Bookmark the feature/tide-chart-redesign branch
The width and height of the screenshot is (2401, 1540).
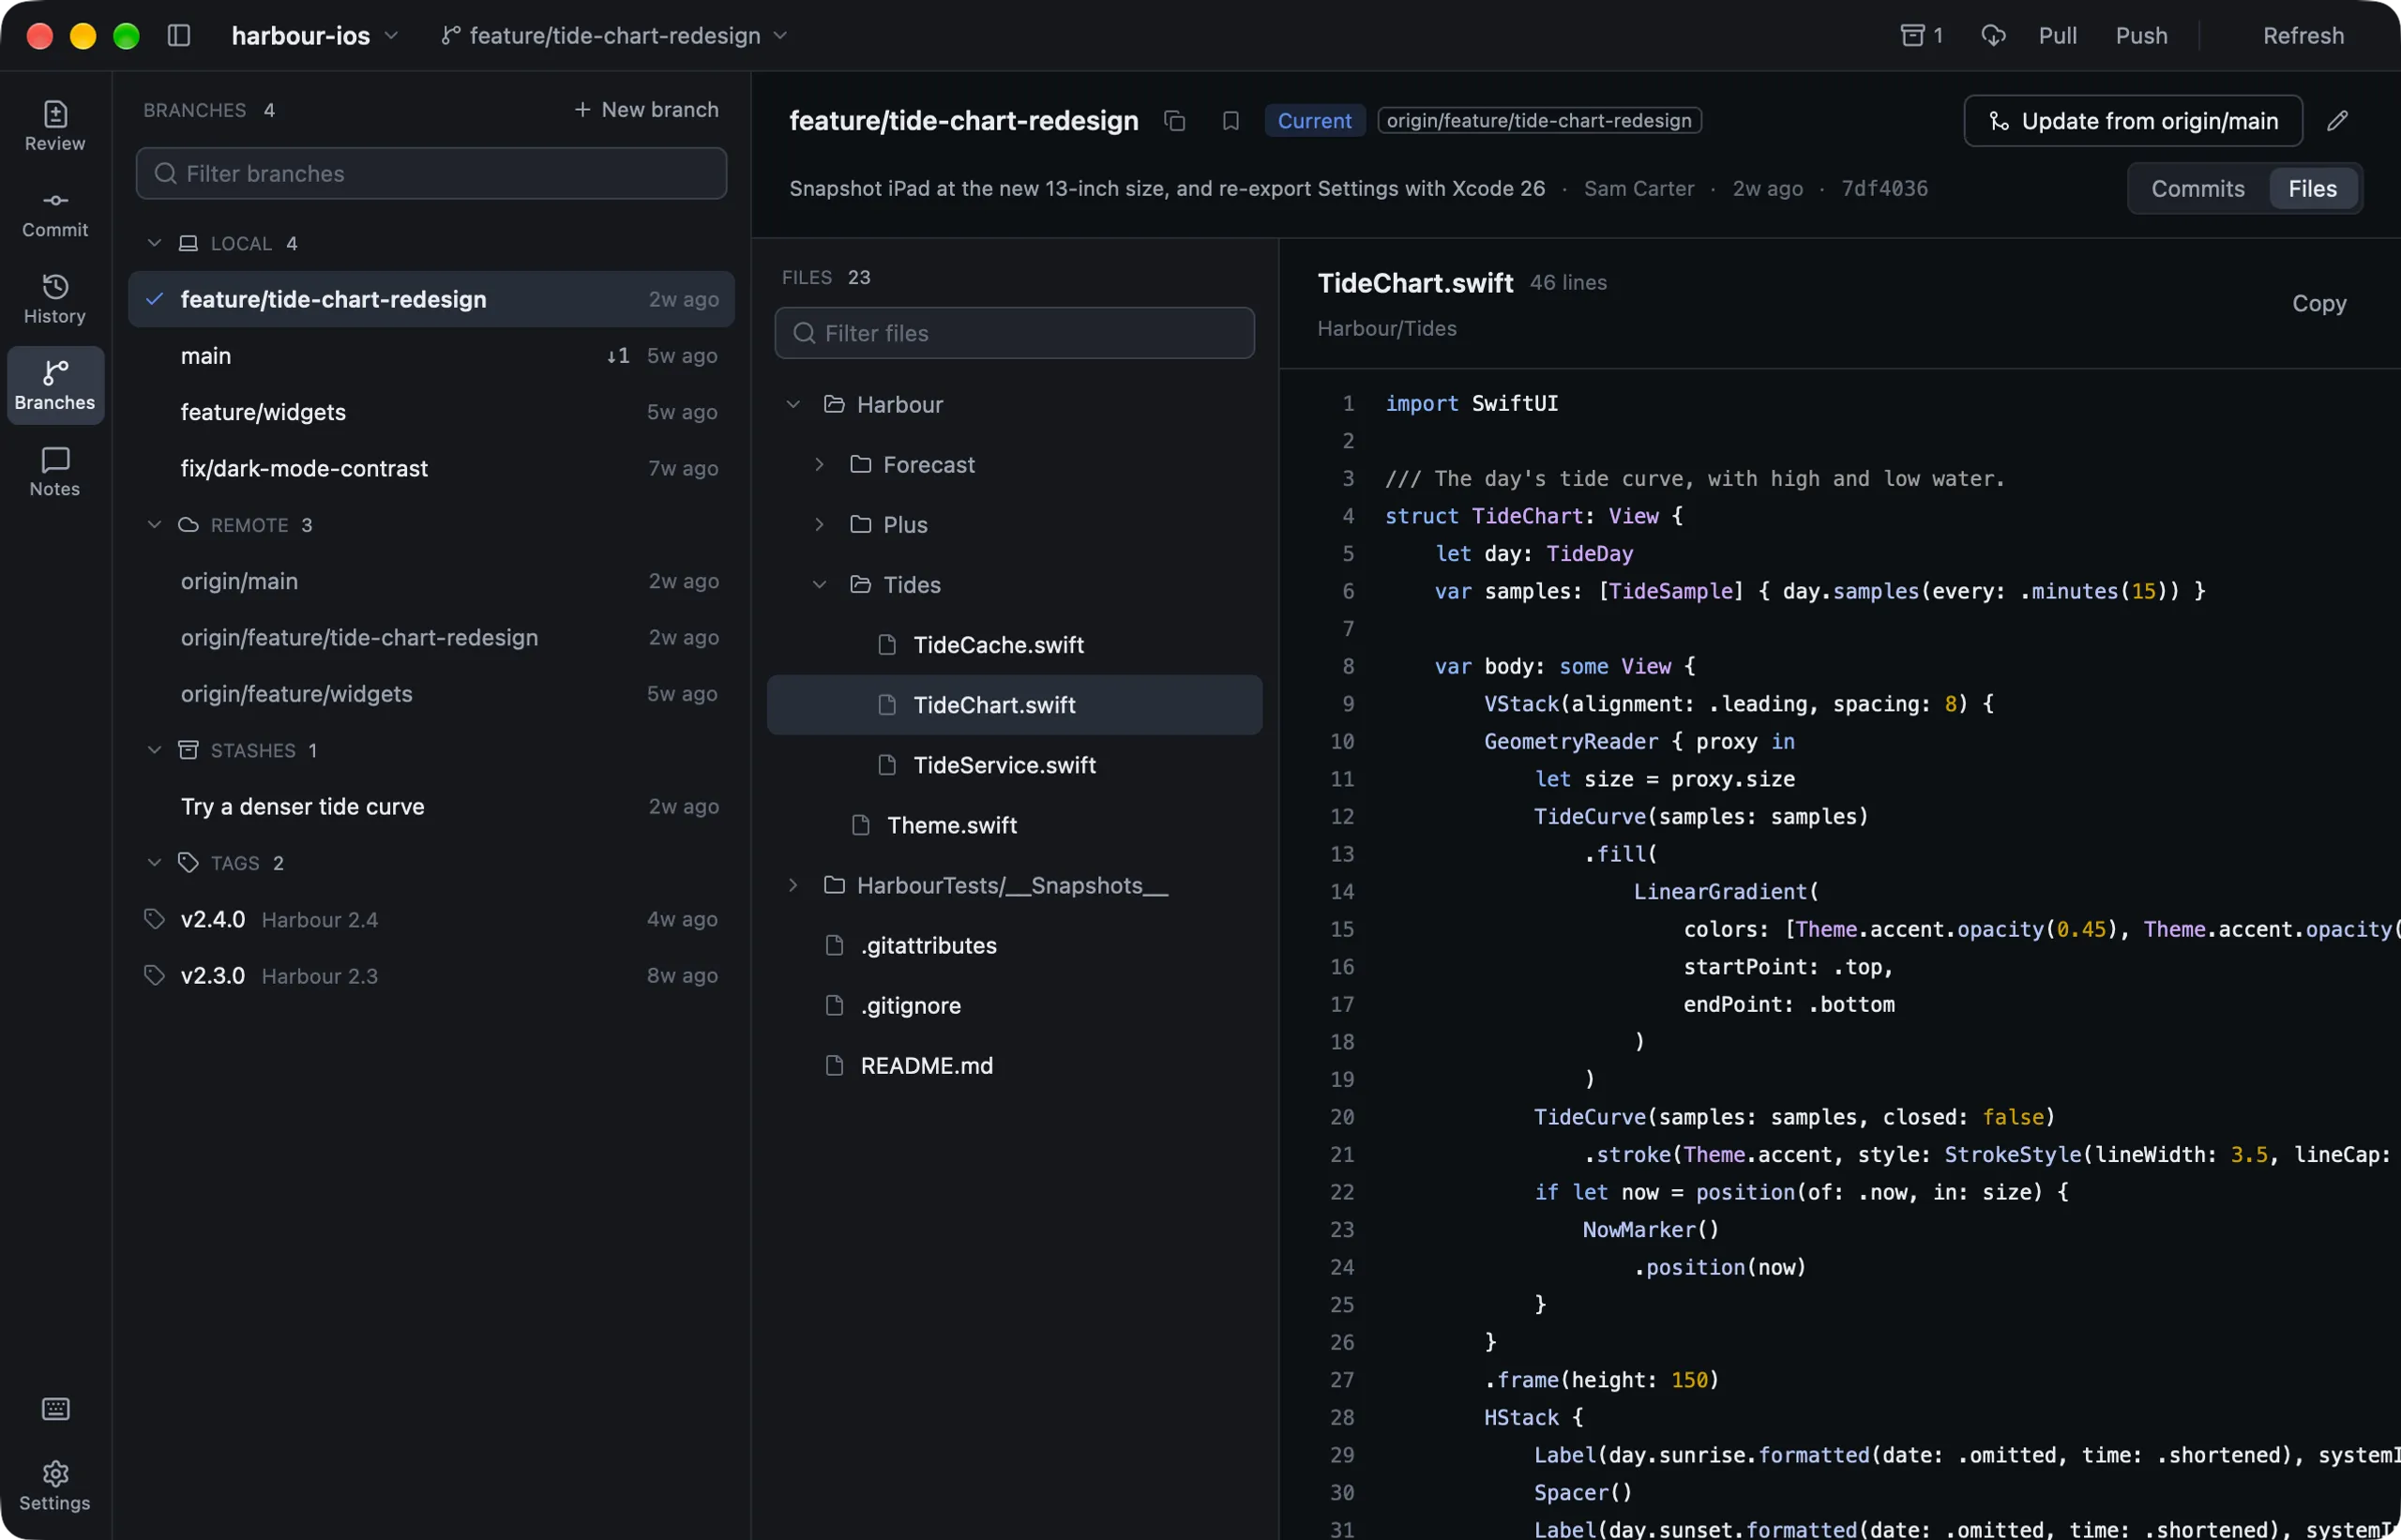(1231, 121)
